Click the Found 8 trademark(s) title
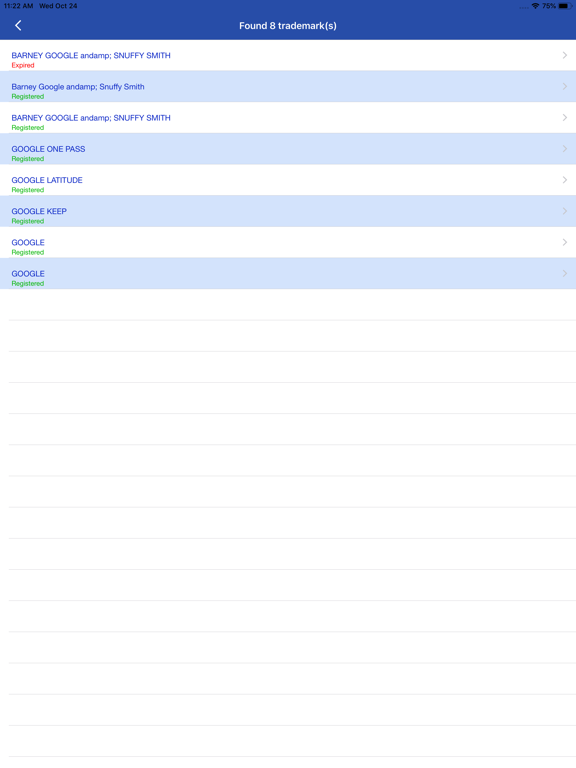The width and height of the screenshot is (576, 768). pos(288,25)
